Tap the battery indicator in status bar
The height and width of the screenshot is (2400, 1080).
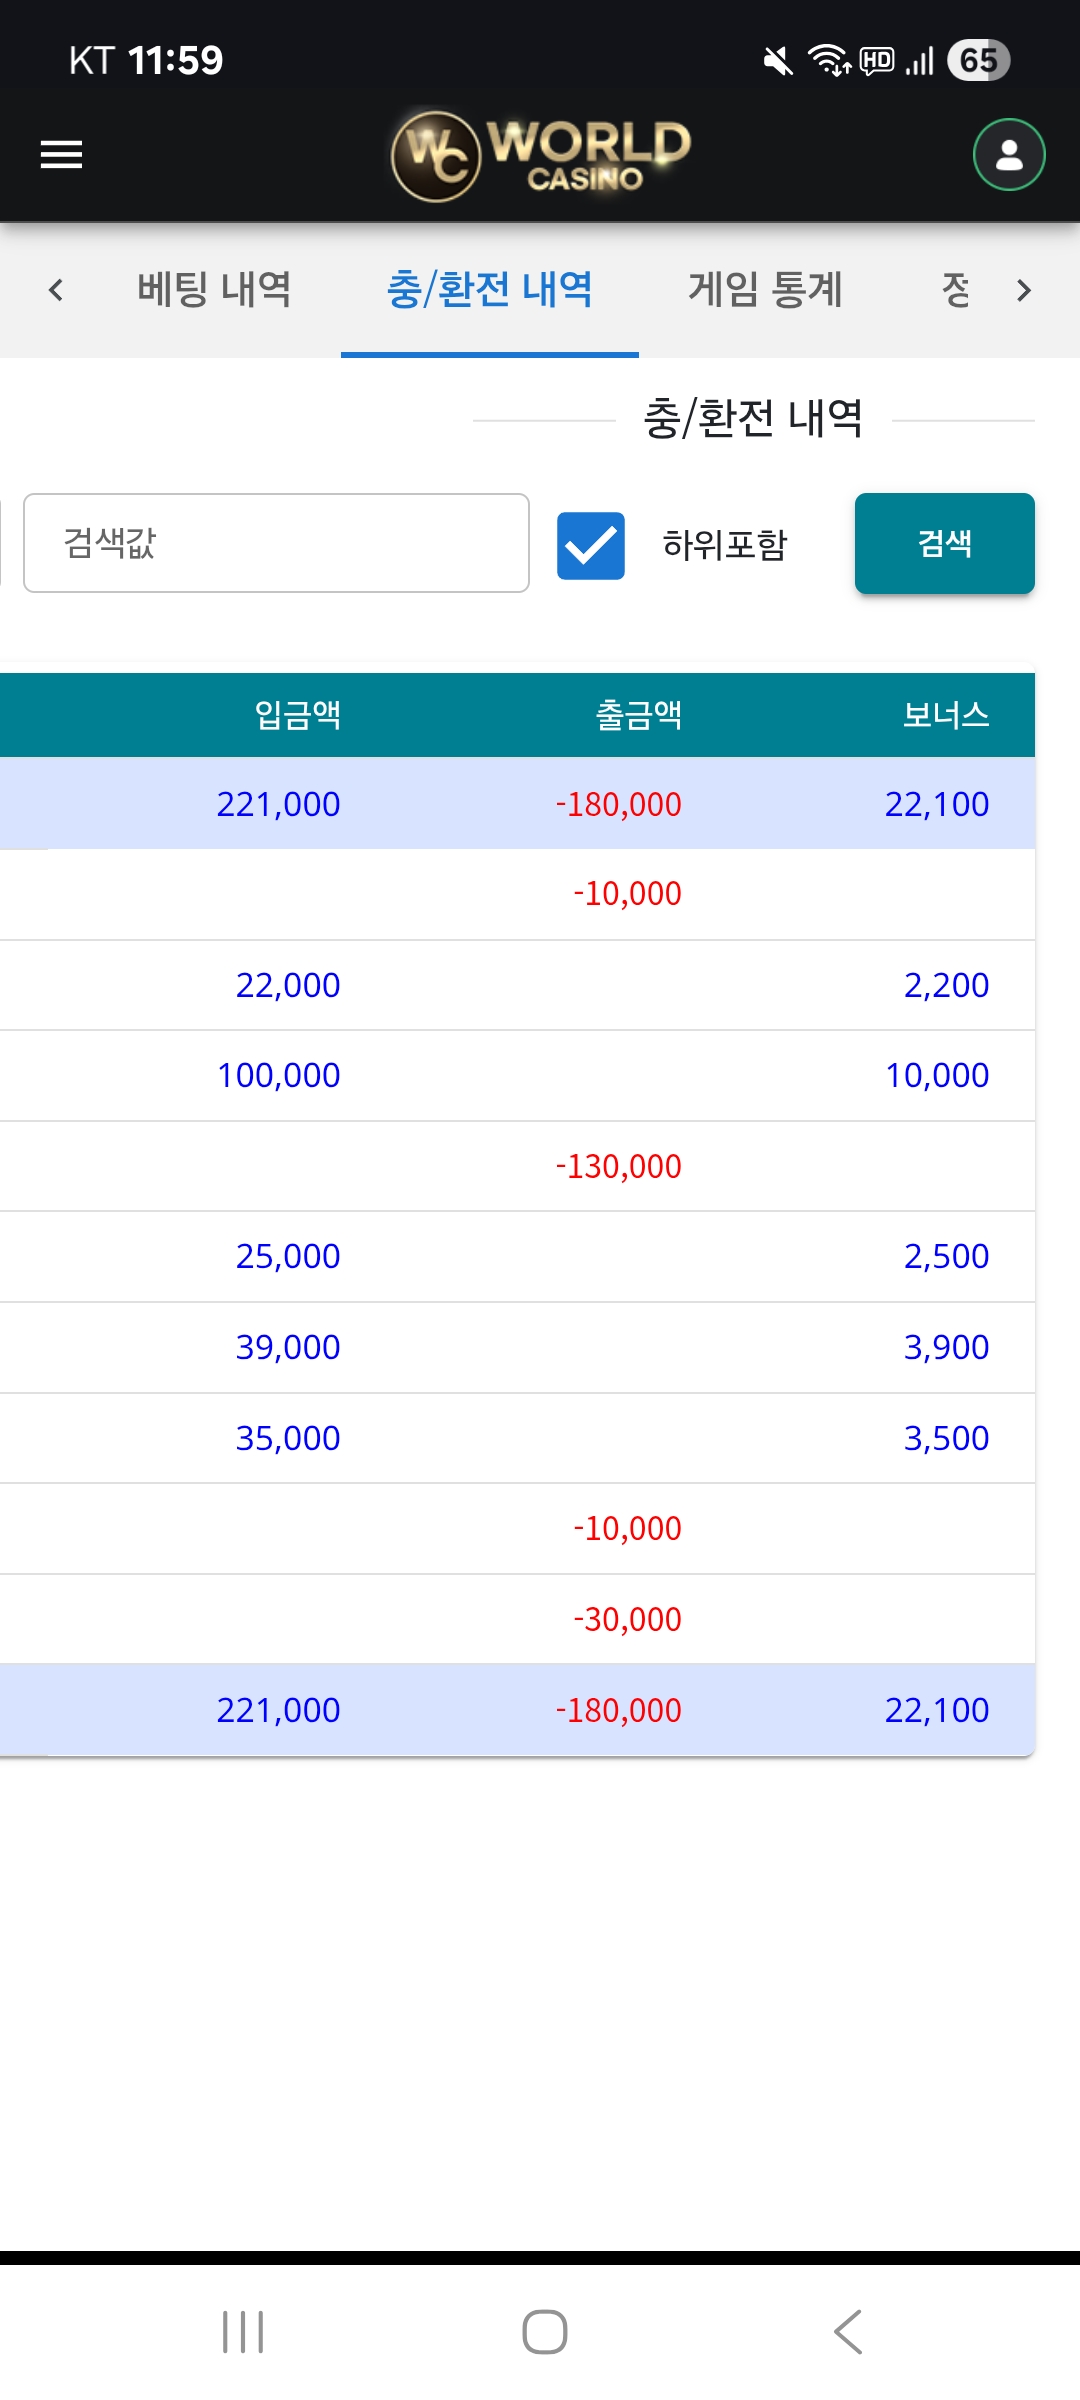click(978, 61)
